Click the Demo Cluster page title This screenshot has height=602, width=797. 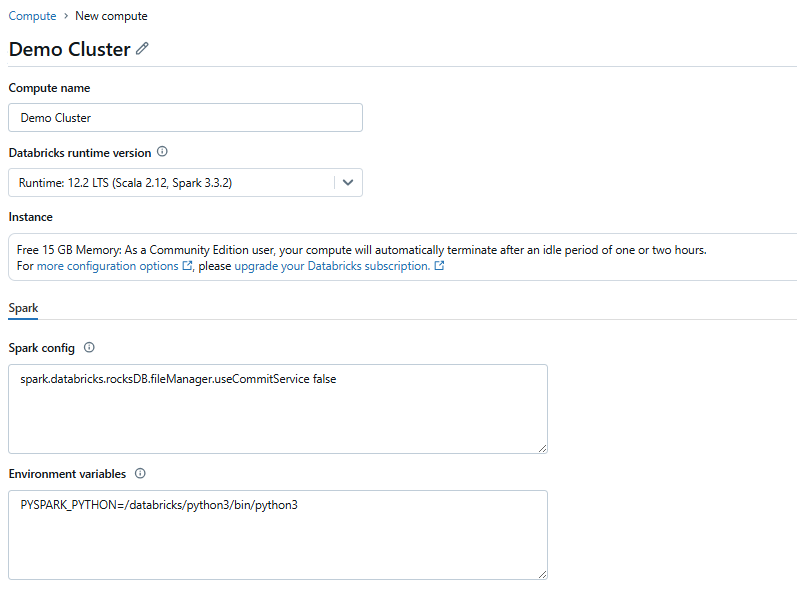tap(70, 49)
